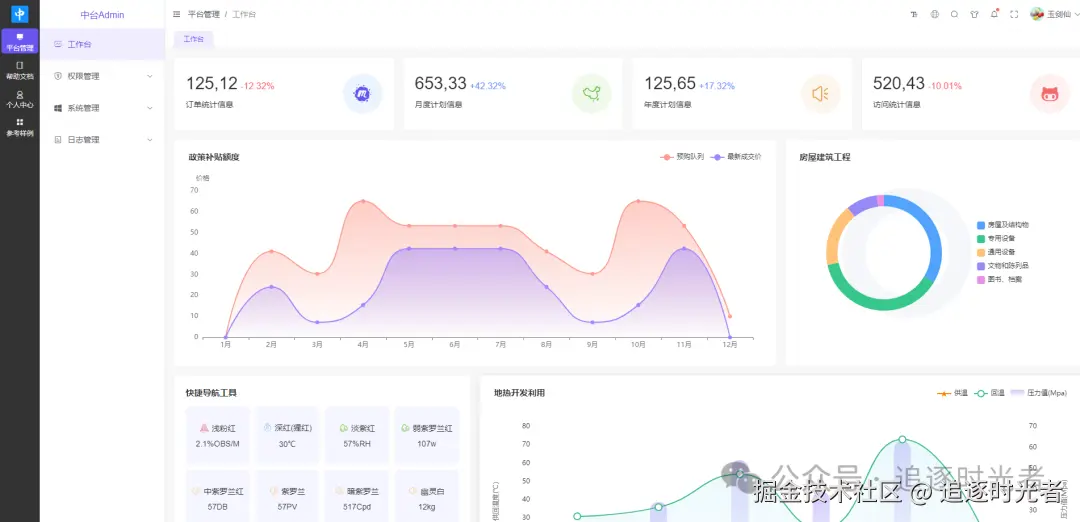Toggle fullscreen with the expand icon
Screen dimensions: 1080x522
1014,14
